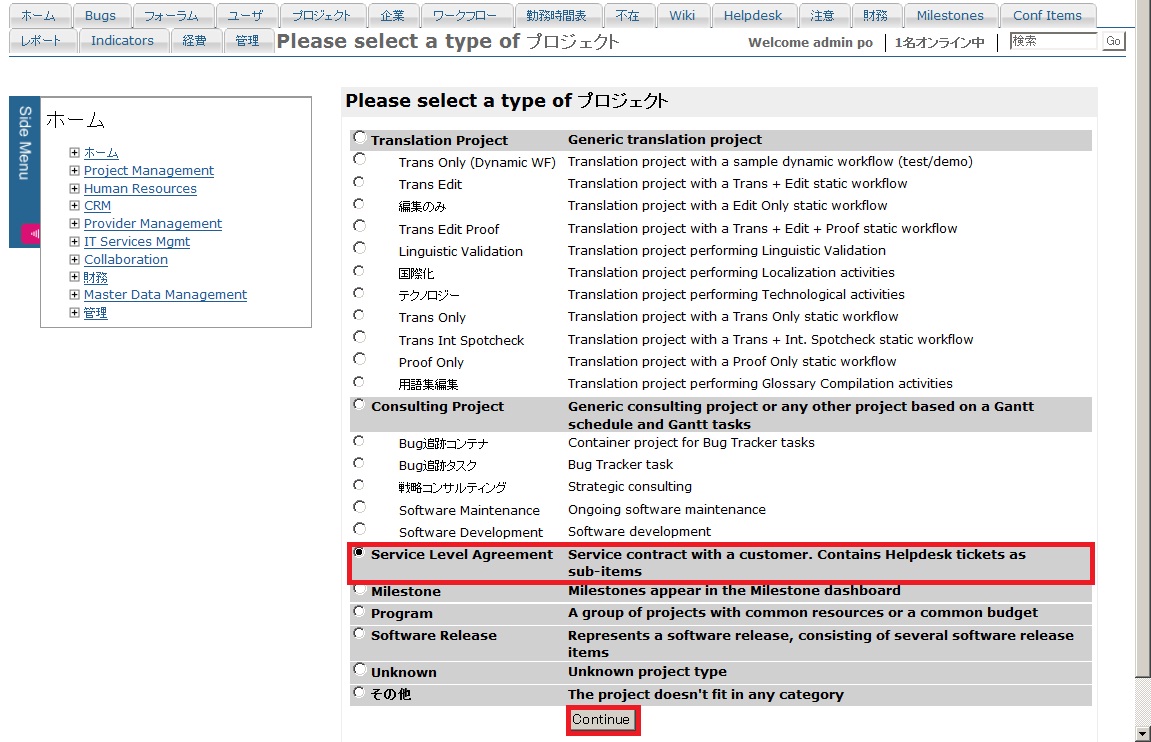This screenshot has width=1151, height=742.
Task: Choose the Program radio button
Action: pyautogui.click(x=359, y=611)
